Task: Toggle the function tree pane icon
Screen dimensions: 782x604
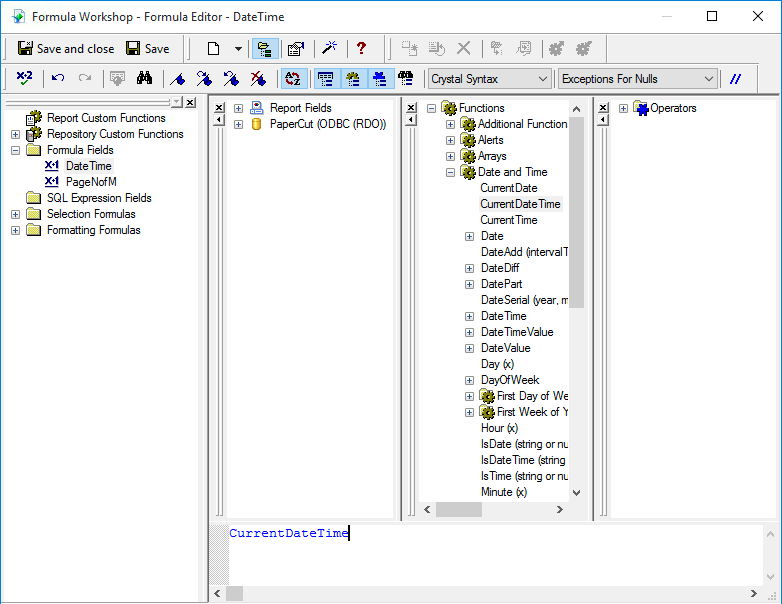Action: tap(353, 78)
